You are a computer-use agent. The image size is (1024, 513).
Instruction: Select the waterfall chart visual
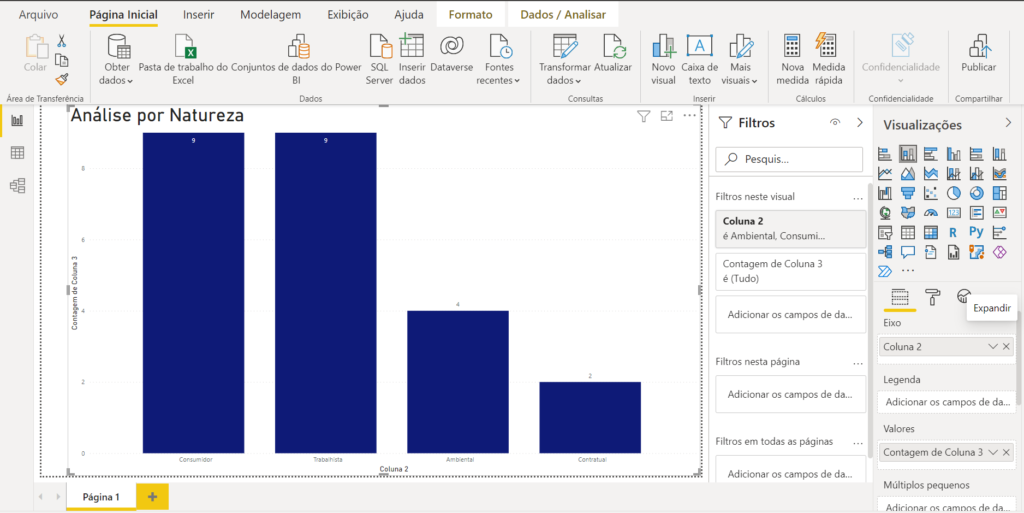click(x=885, y=193)
